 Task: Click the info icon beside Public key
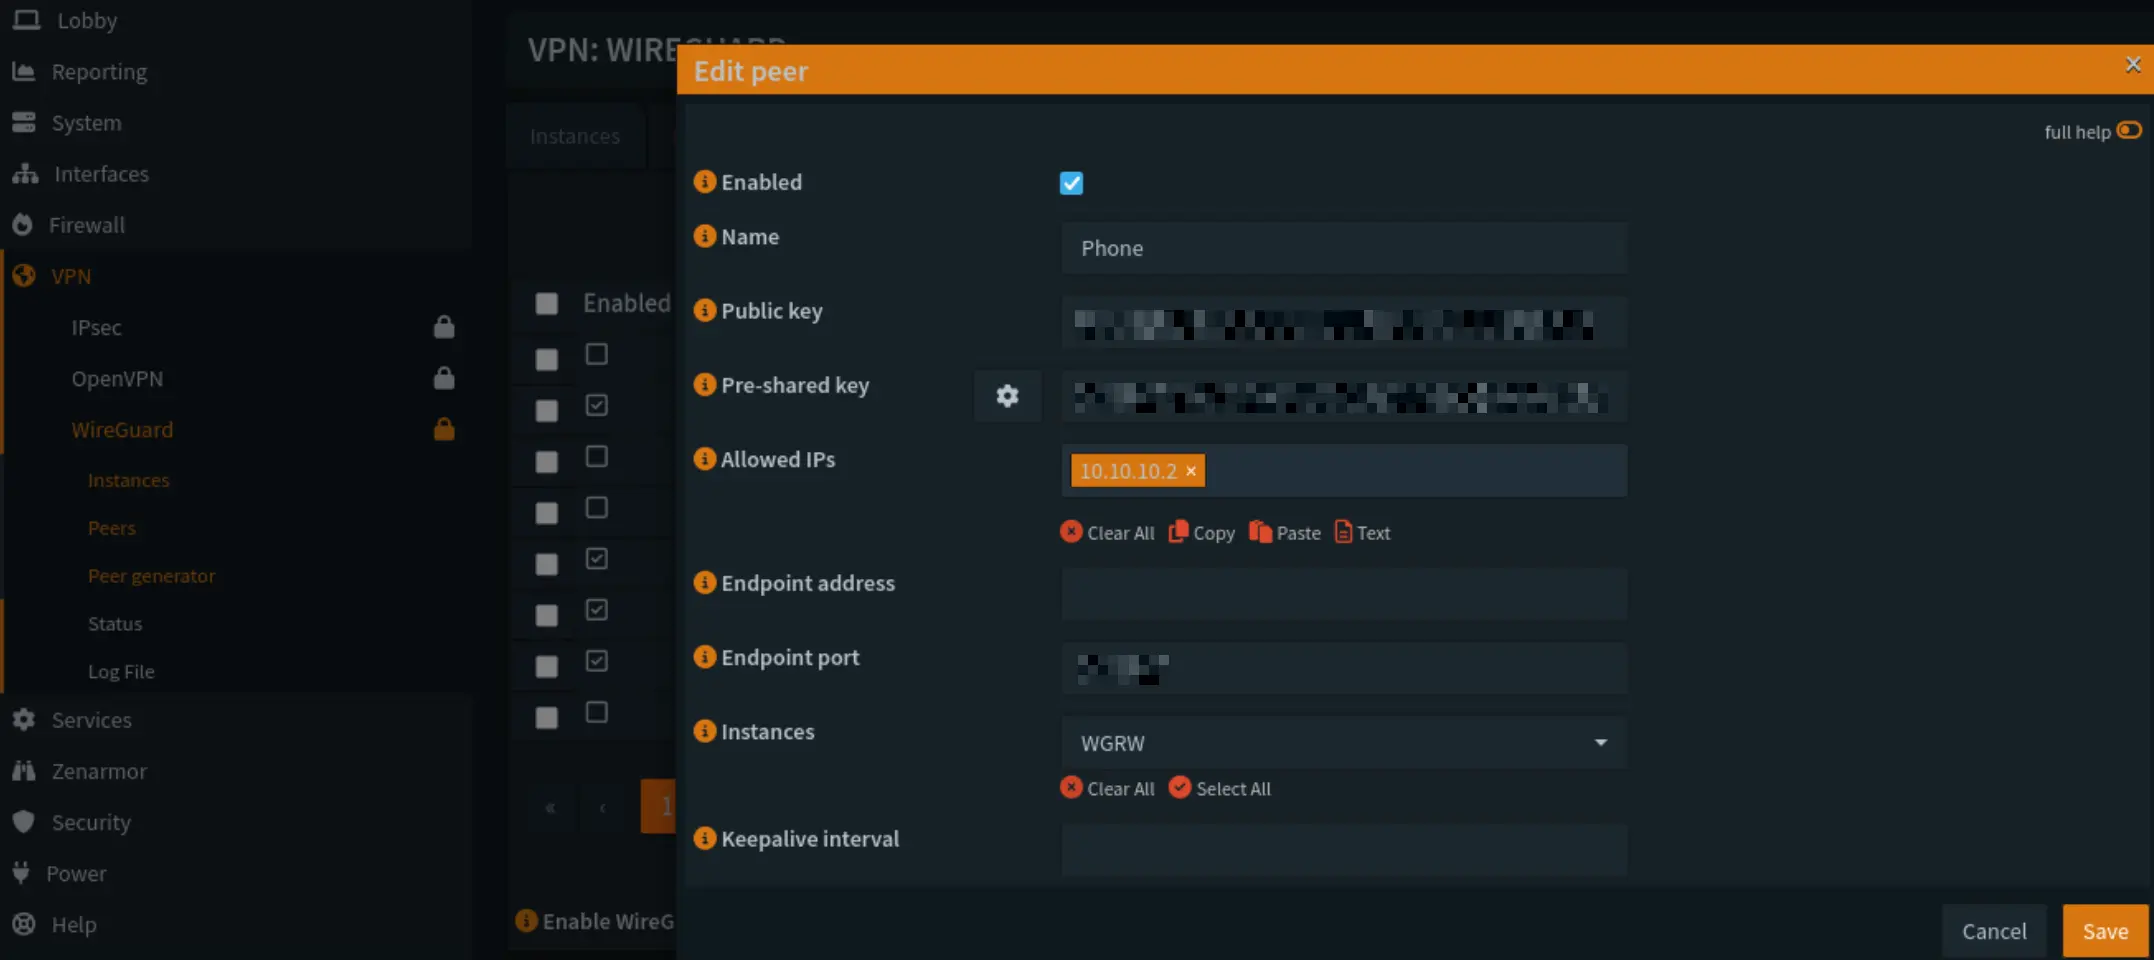tap(705, 310)
